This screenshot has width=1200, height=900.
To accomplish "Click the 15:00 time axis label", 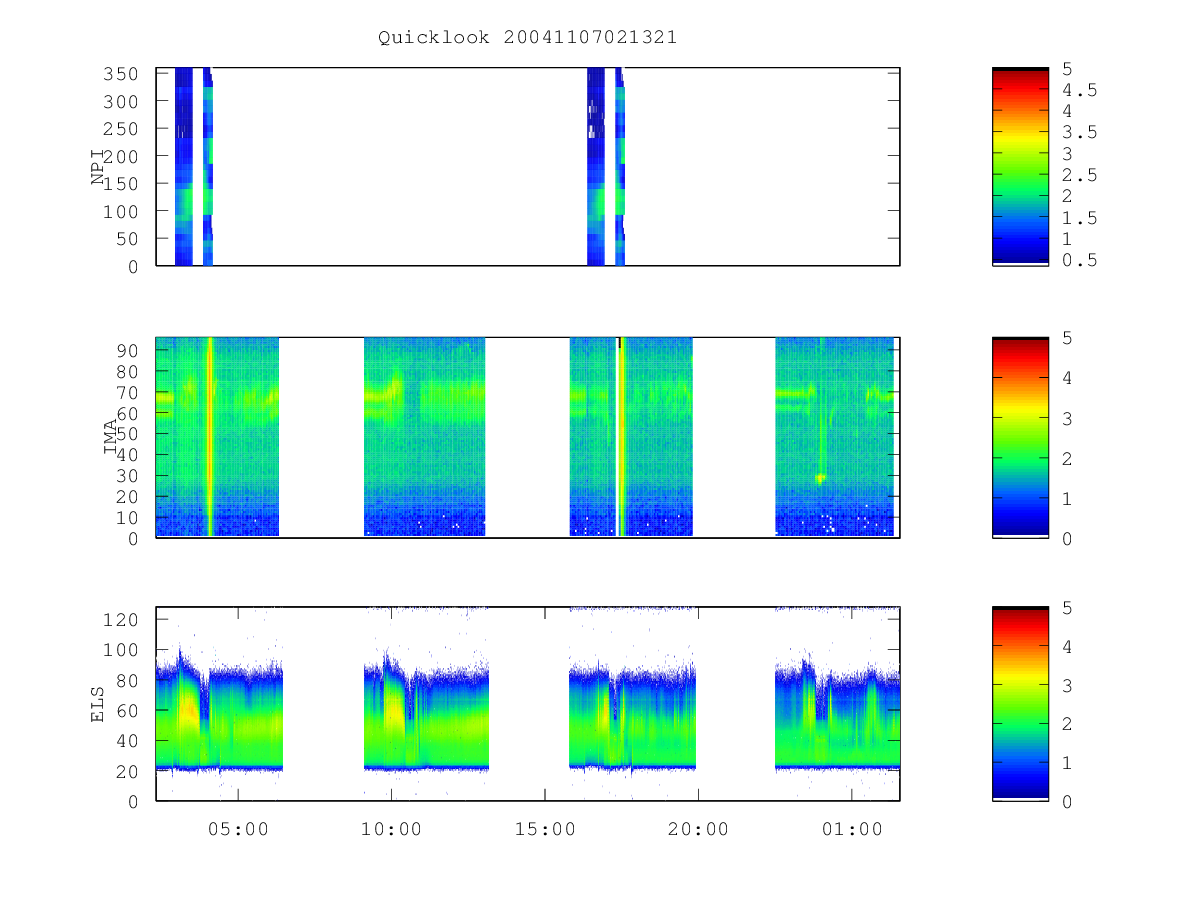I will (544, 829).
